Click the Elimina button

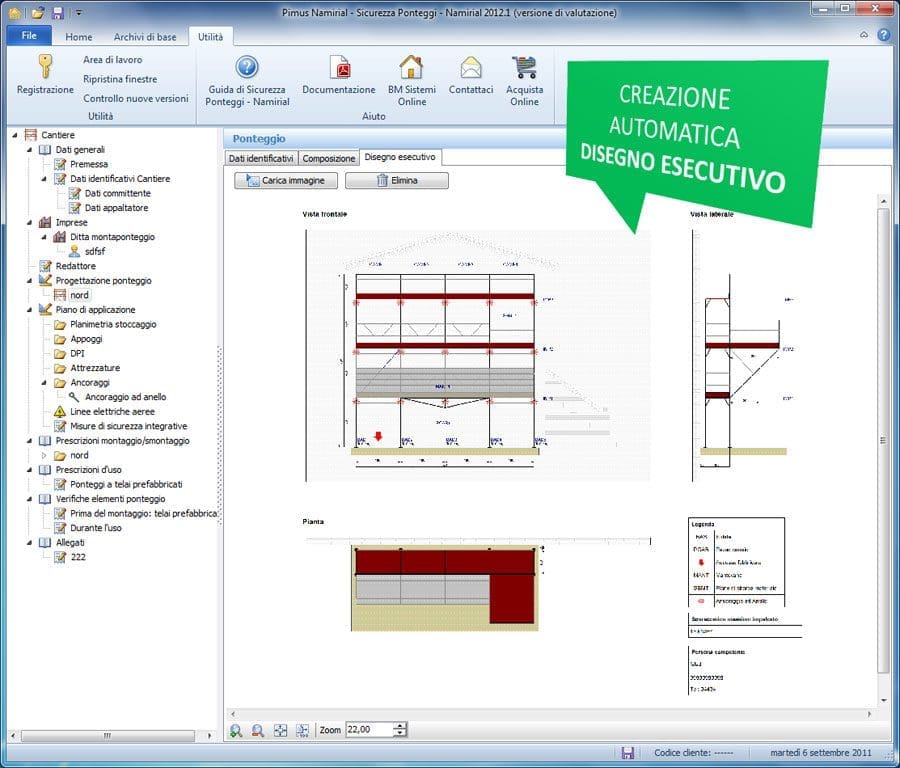397,180
